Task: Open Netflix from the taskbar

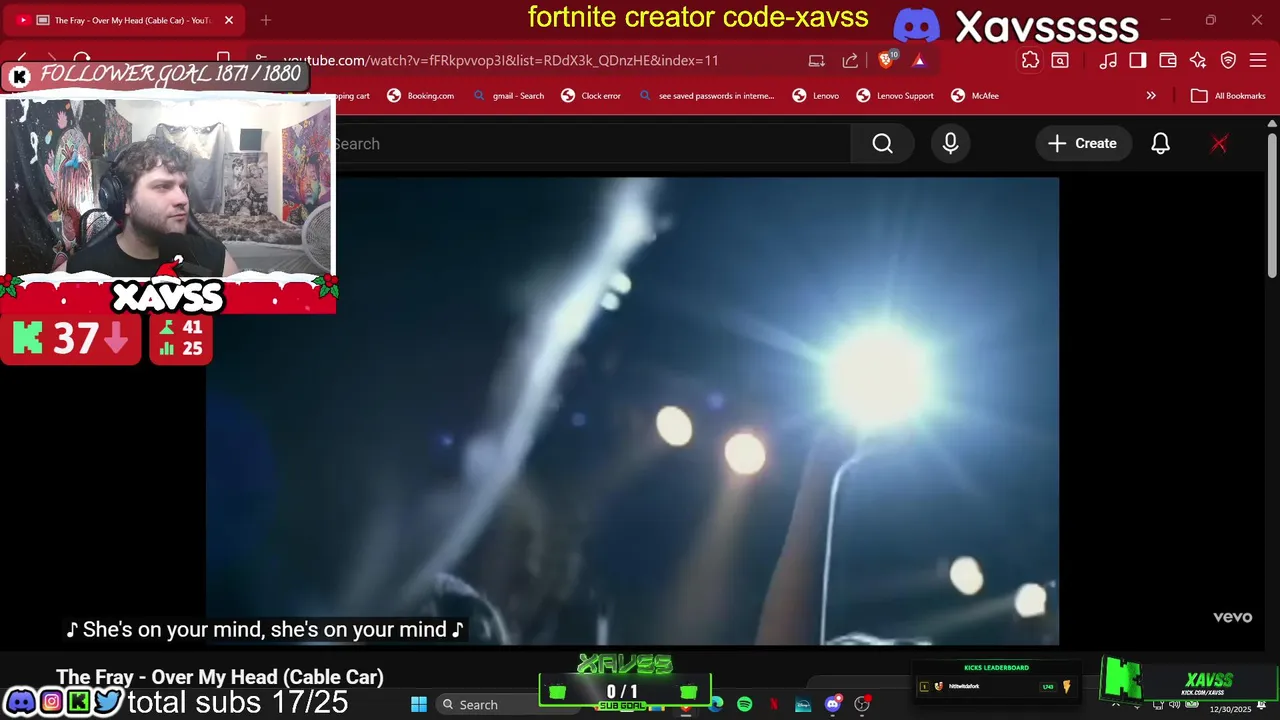Action: (774, 704)
